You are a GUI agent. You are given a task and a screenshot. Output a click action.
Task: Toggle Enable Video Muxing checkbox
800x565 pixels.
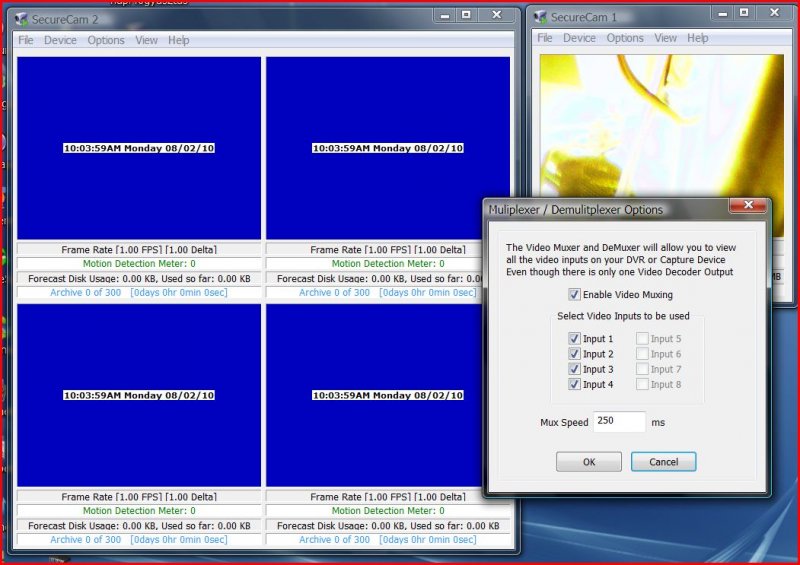click(574, 294)
